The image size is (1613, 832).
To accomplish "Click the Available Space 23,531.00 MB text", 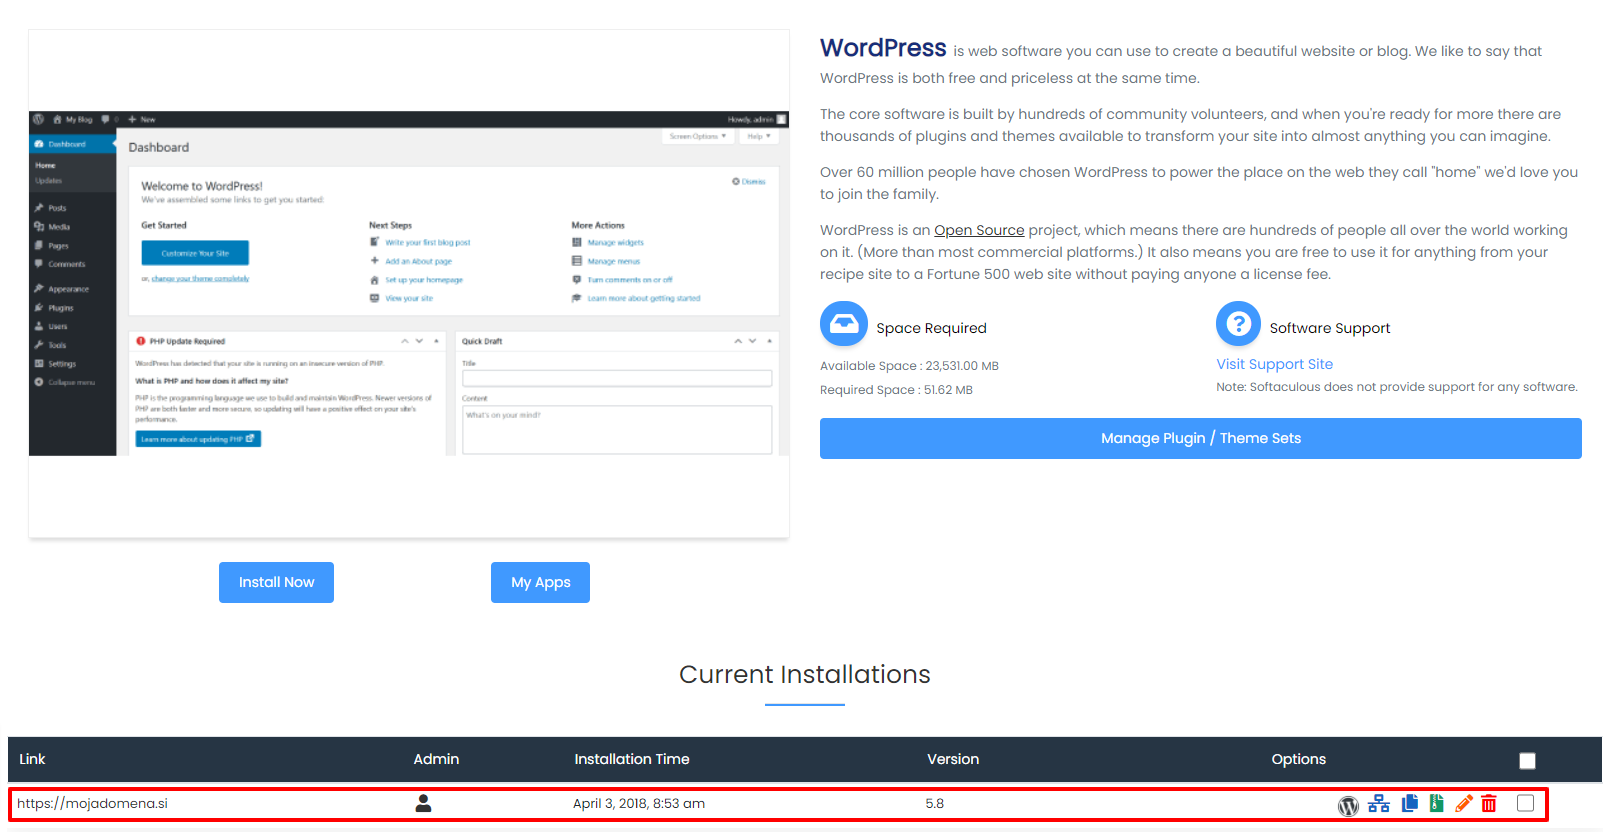I will [909, 366].
